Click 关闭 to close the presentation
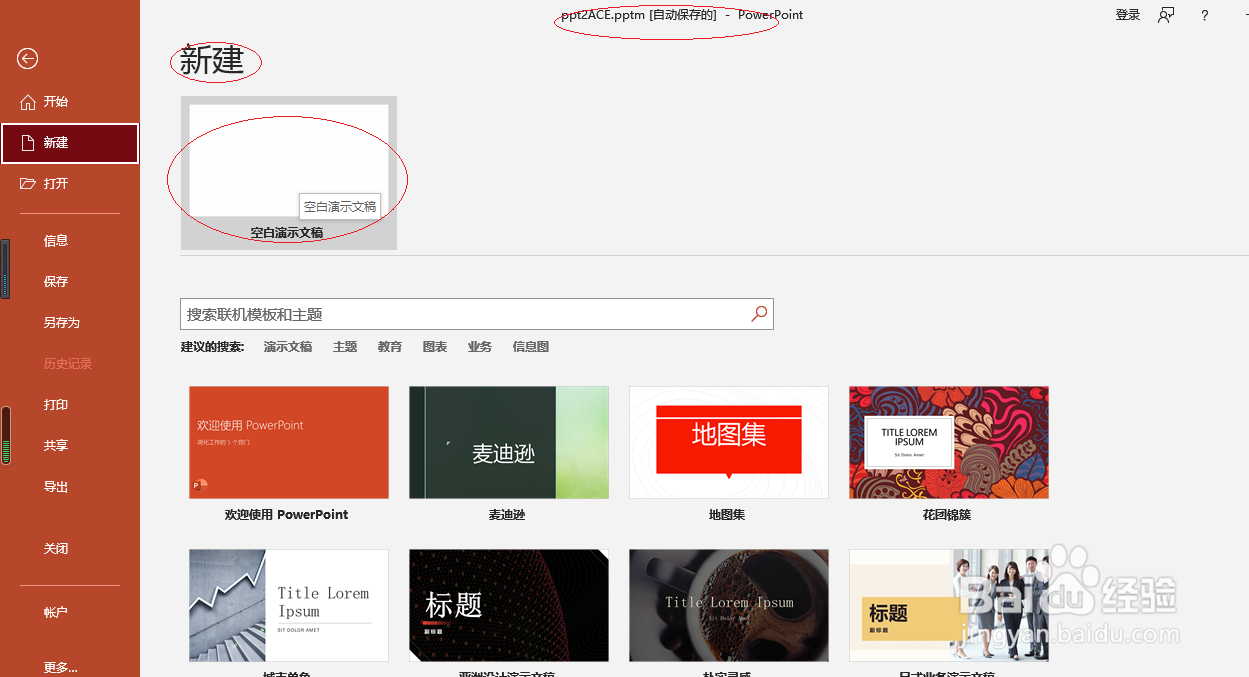 [x=56, y=549]
